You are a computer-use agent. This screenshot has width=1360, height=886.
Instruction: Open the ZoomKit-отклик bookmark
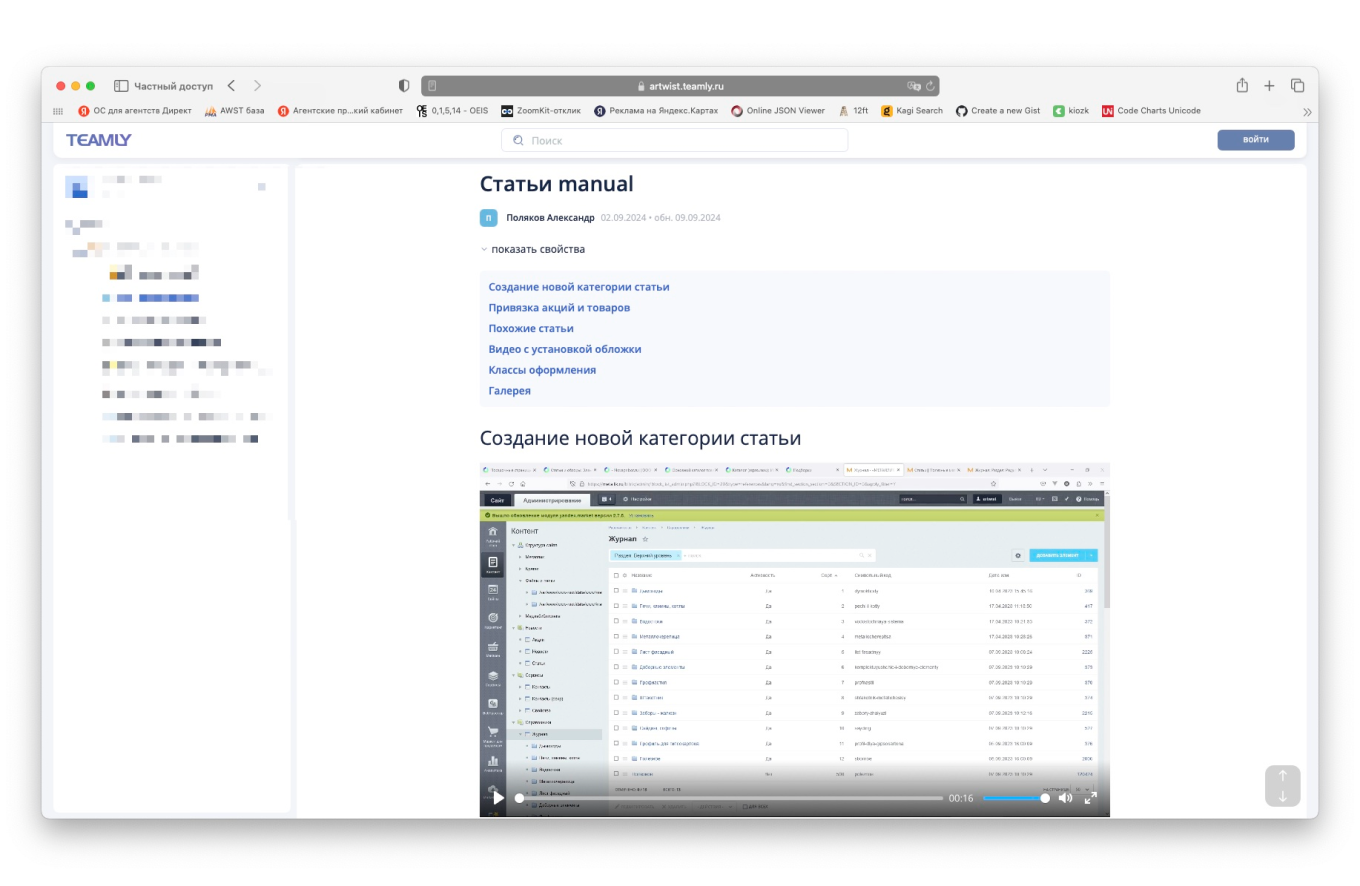click(x=540, y=111)
